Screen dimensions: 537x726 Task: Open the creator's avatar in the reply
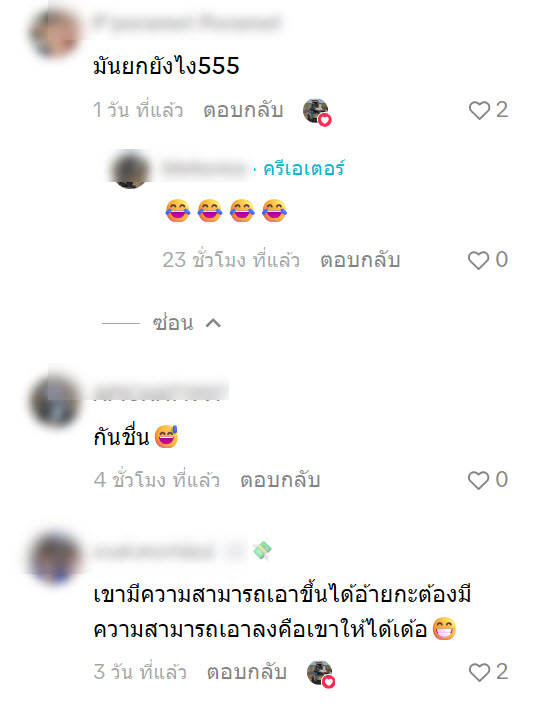tap(131, 169)
